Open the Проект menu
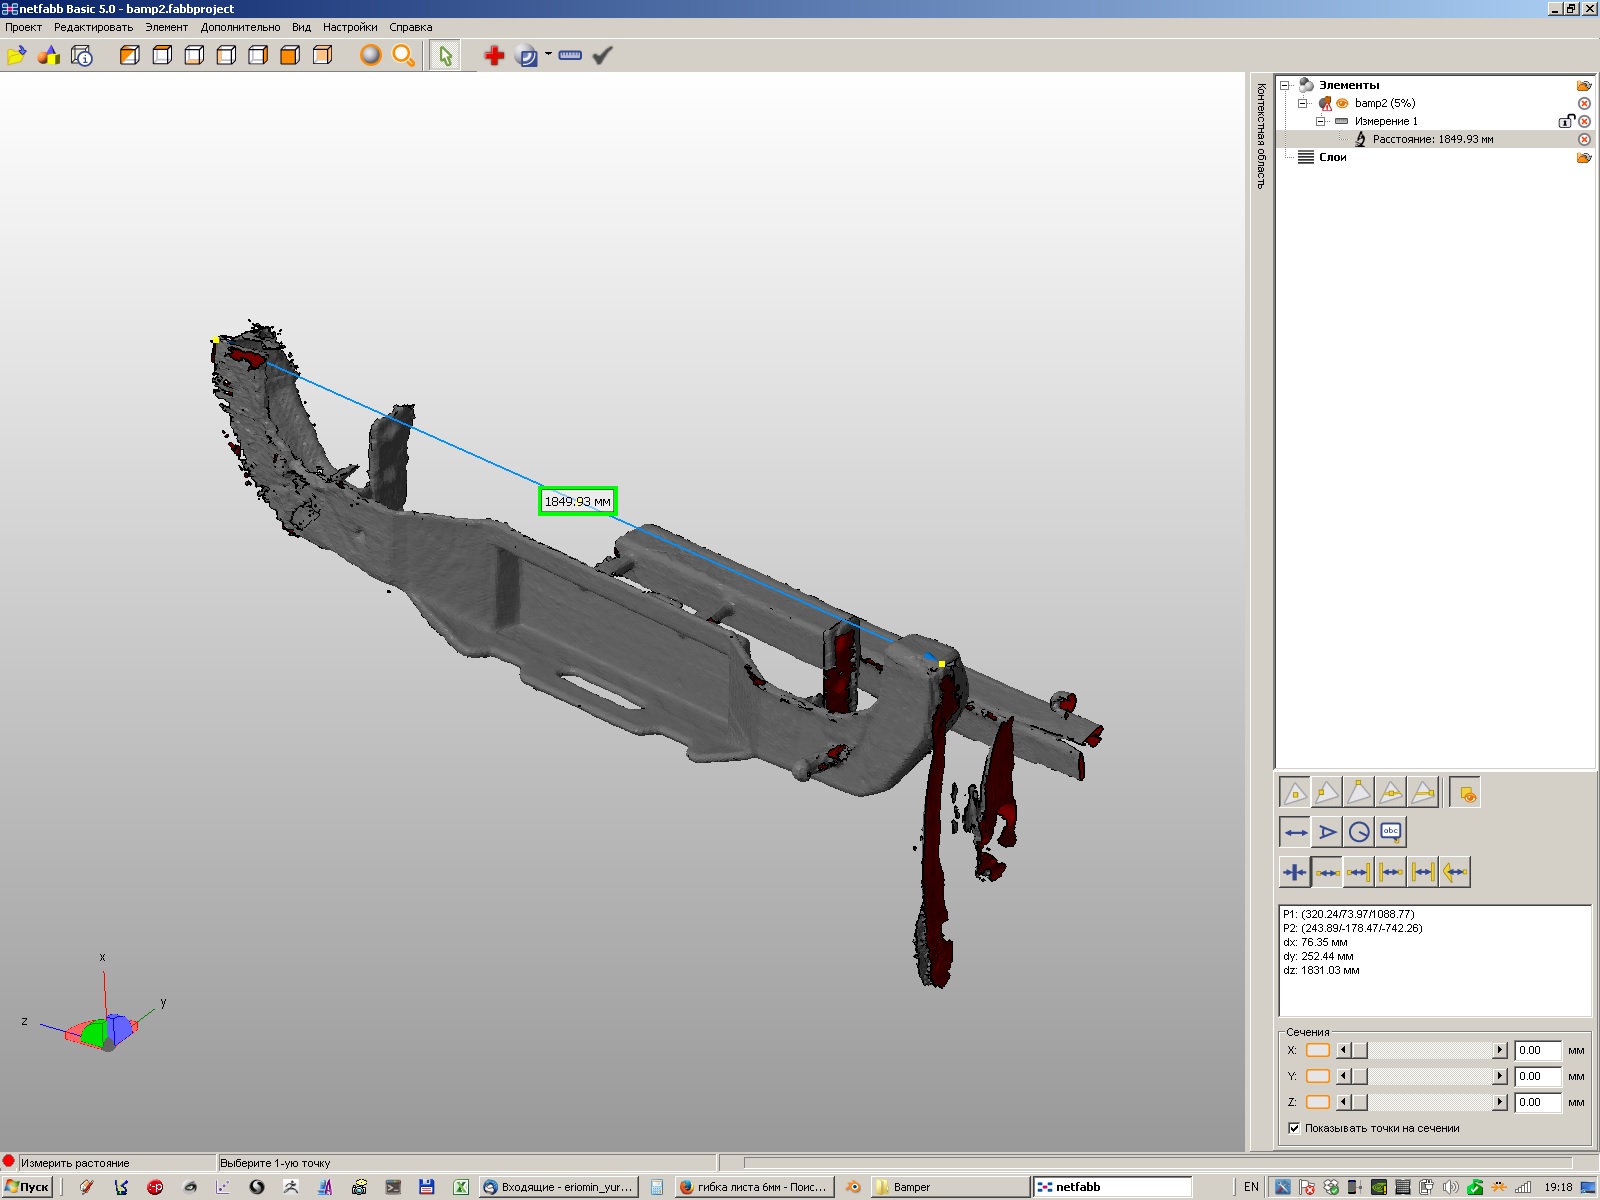 (x=24, y=27)
